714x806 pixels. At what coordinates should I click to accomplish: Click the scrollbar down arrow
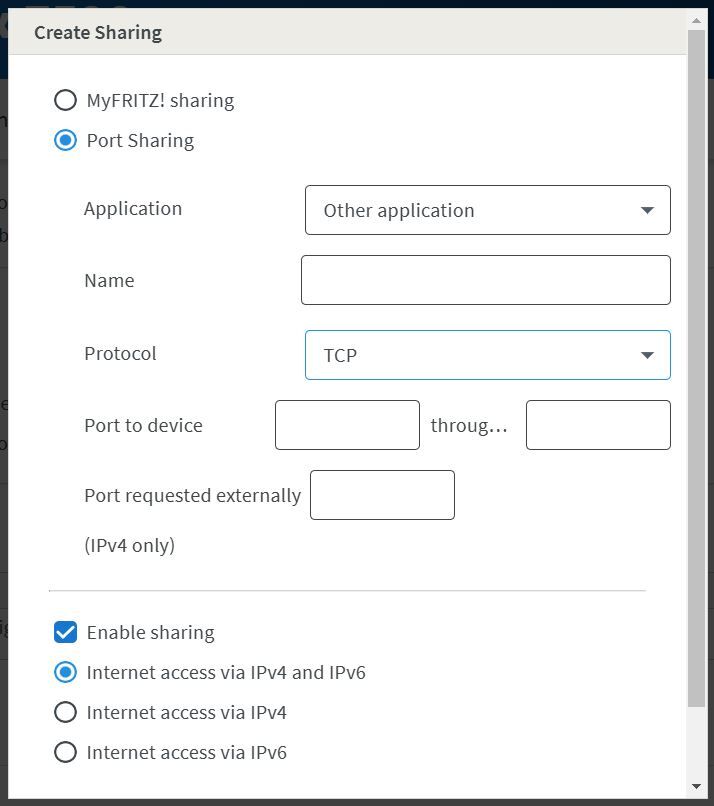[697, 786]
